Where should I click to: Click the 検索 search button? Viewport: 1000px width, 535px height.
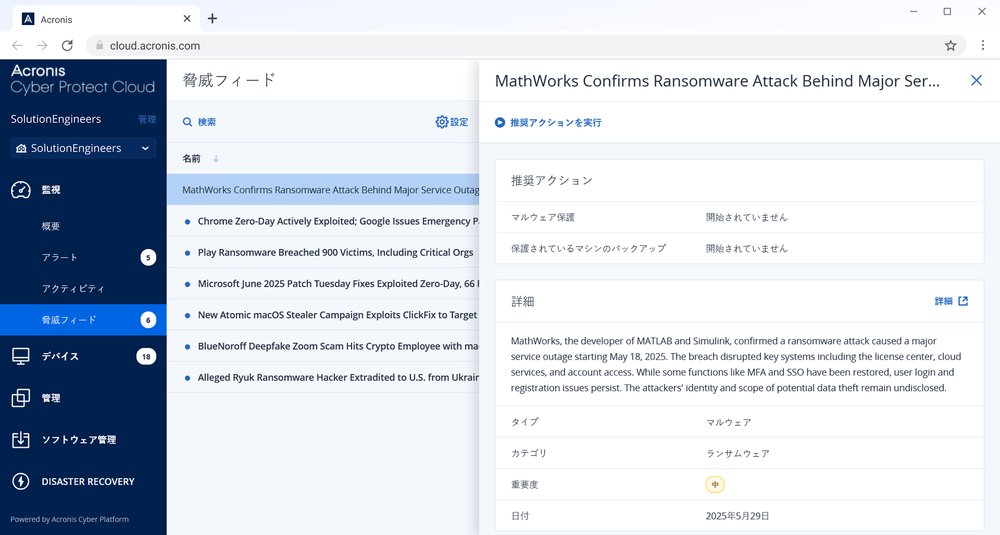[x=199, y=122]
